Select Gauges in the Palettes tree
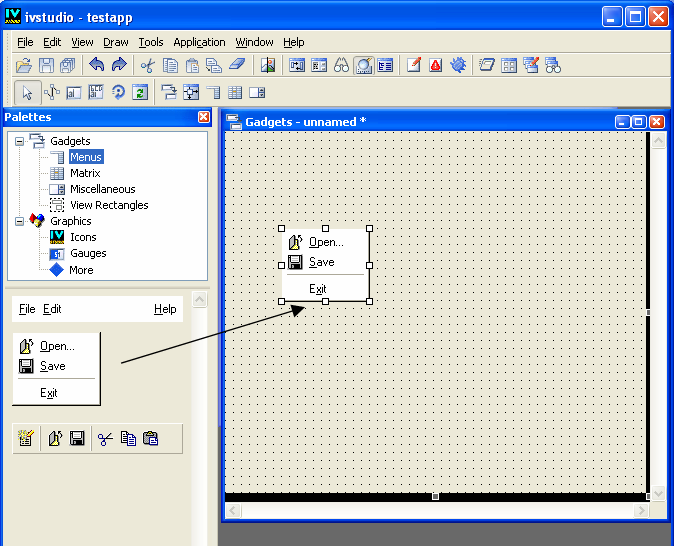Viewport: 674px width, 546px height. (88, 253)
